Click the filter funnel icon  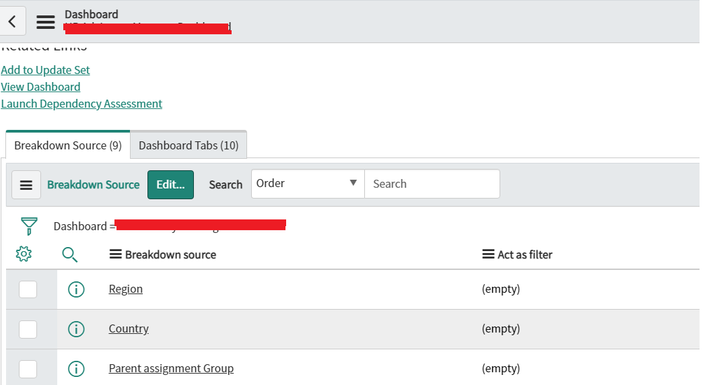coord(29,226)
